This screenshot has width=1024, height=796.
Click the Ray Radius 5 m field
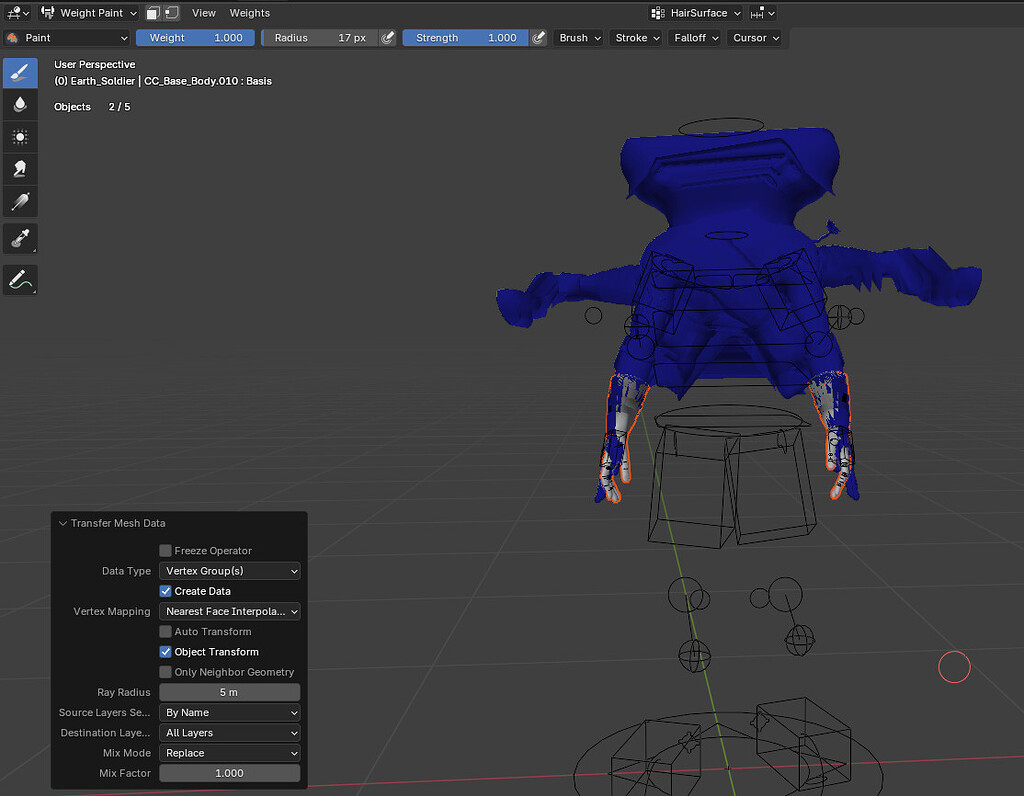coord(230,692)
